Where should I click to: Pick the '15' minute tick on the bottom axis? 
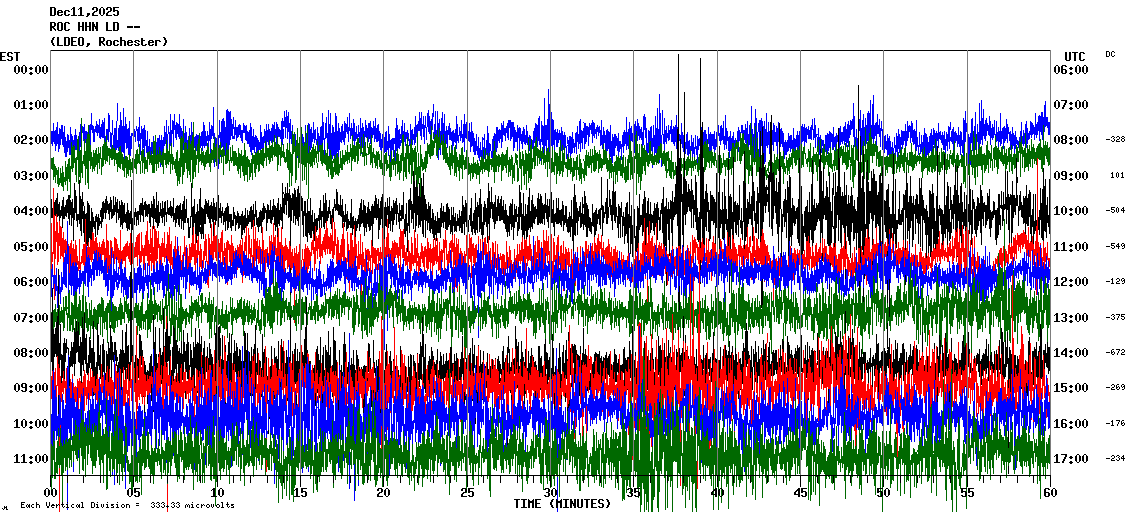pos(301,492)
